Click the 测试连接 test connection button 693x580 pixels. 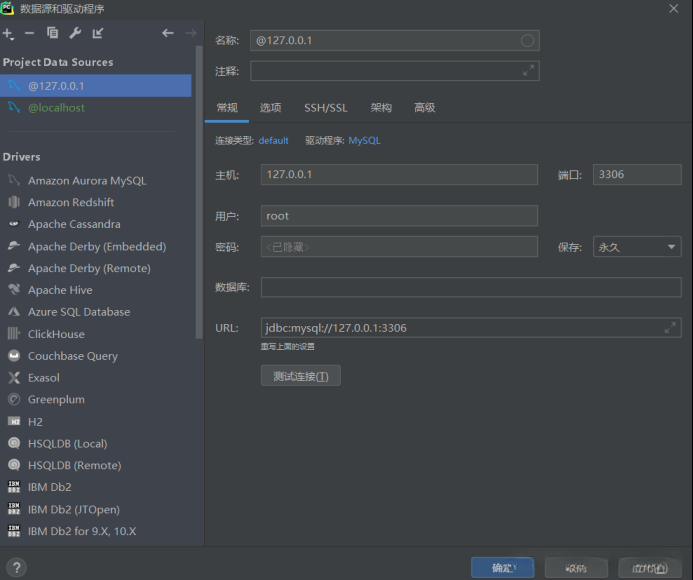[301, 376]
